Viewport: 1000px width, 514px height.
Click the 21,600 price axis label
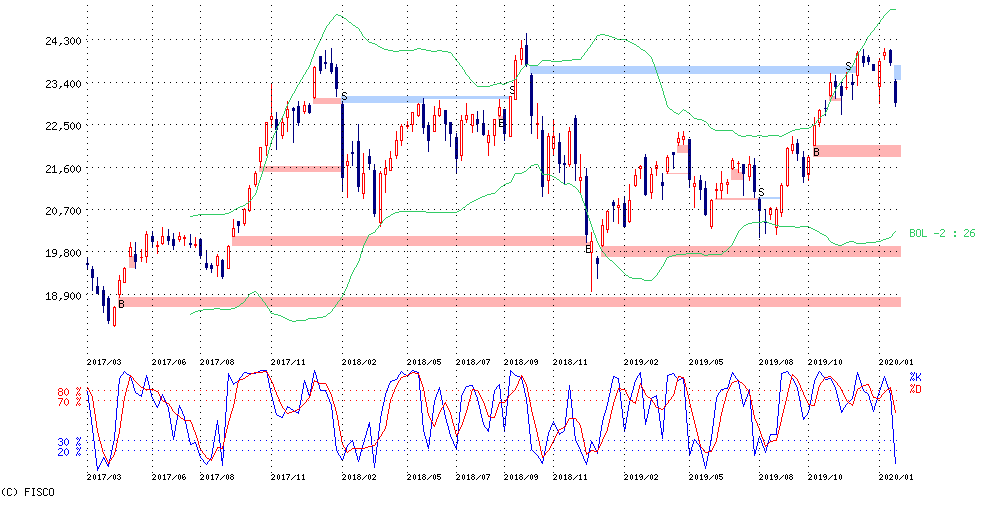pyautogui.click(x=63, y=169)
